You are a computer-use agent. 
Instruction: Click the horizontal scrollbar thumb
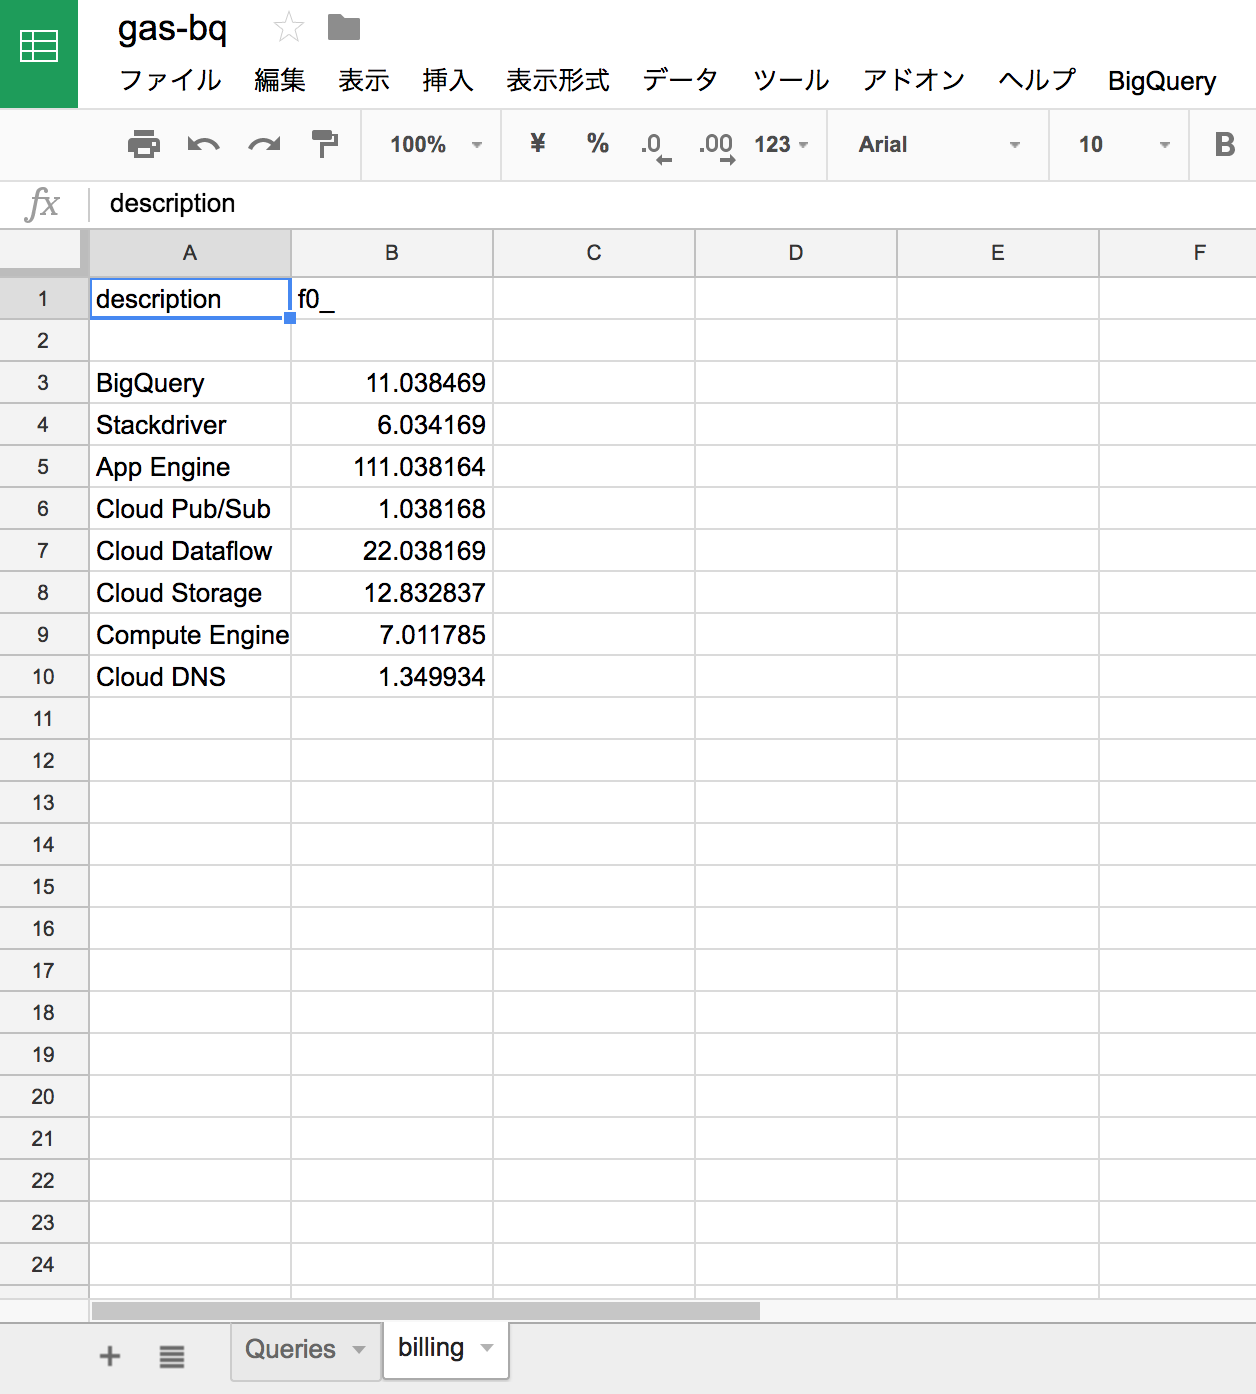[x=426, y=1310]
